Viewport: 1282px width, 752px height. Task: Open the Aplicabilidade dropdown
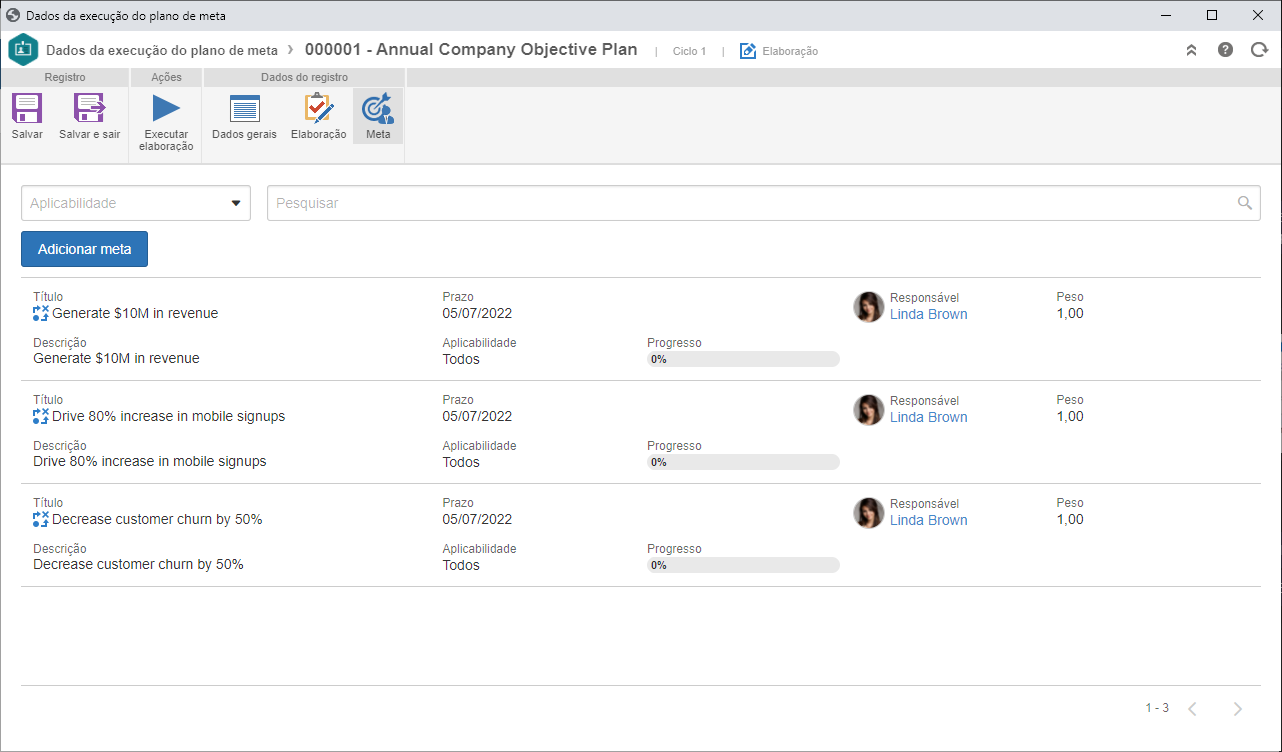coord(136,203)
